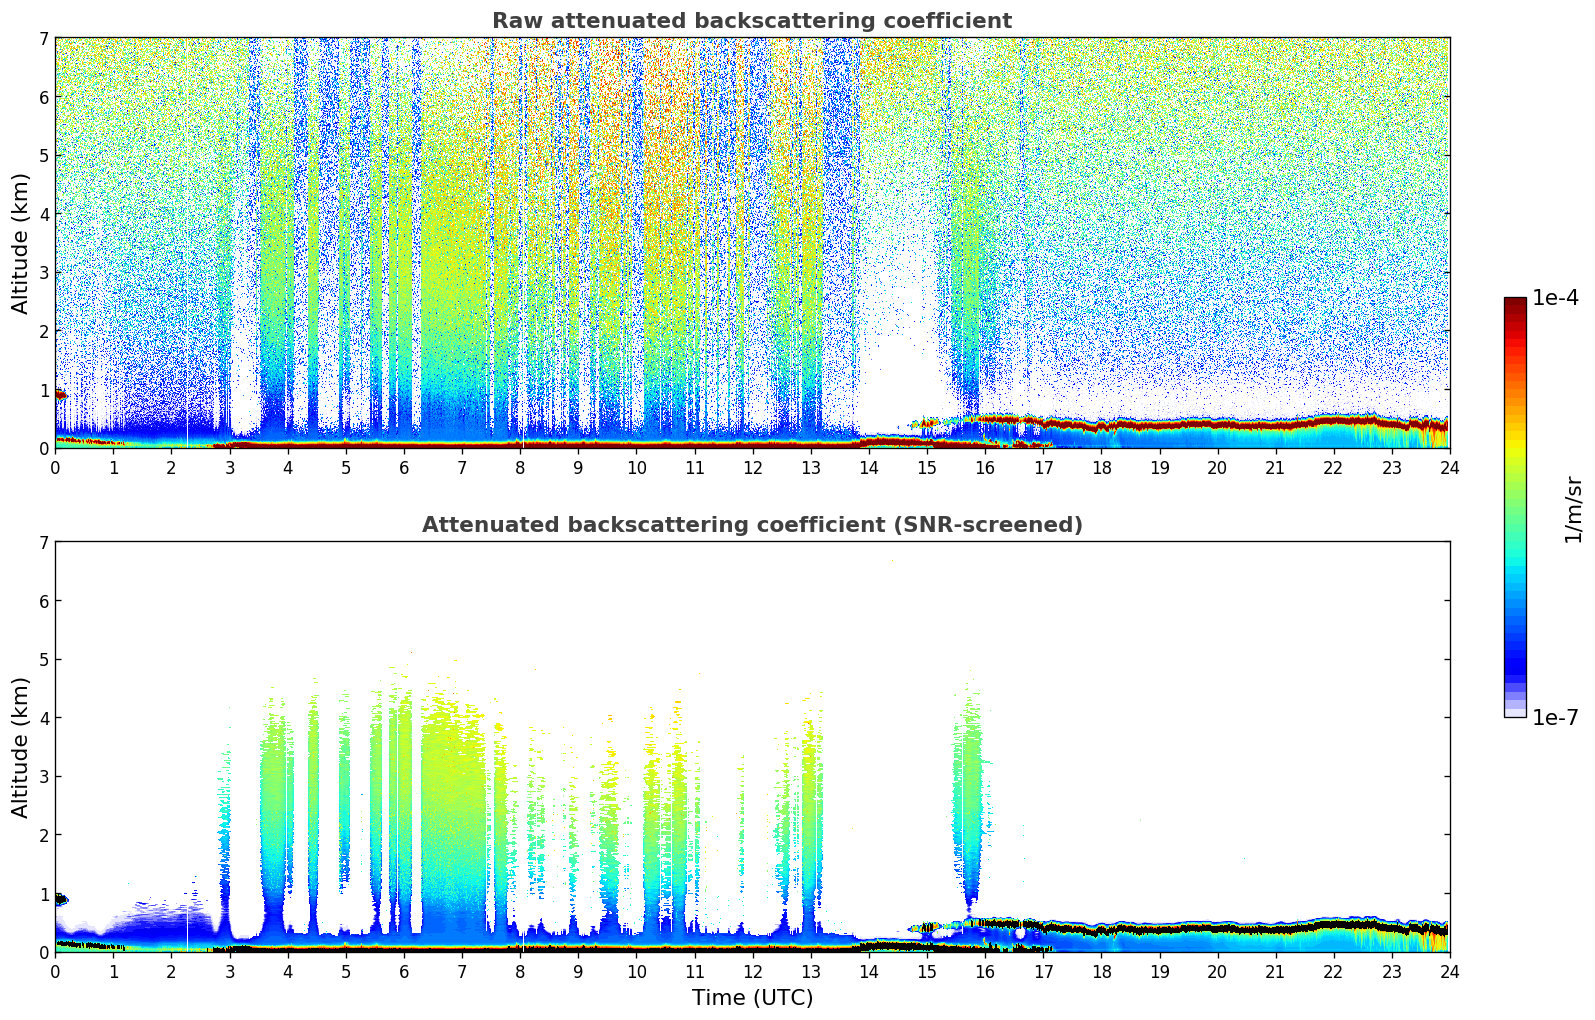The width and height of the screenshot is (1595, 1020).
Task: Click the '1/m/sr' colorbar unit label
Action: click(x=1573, y=509)
